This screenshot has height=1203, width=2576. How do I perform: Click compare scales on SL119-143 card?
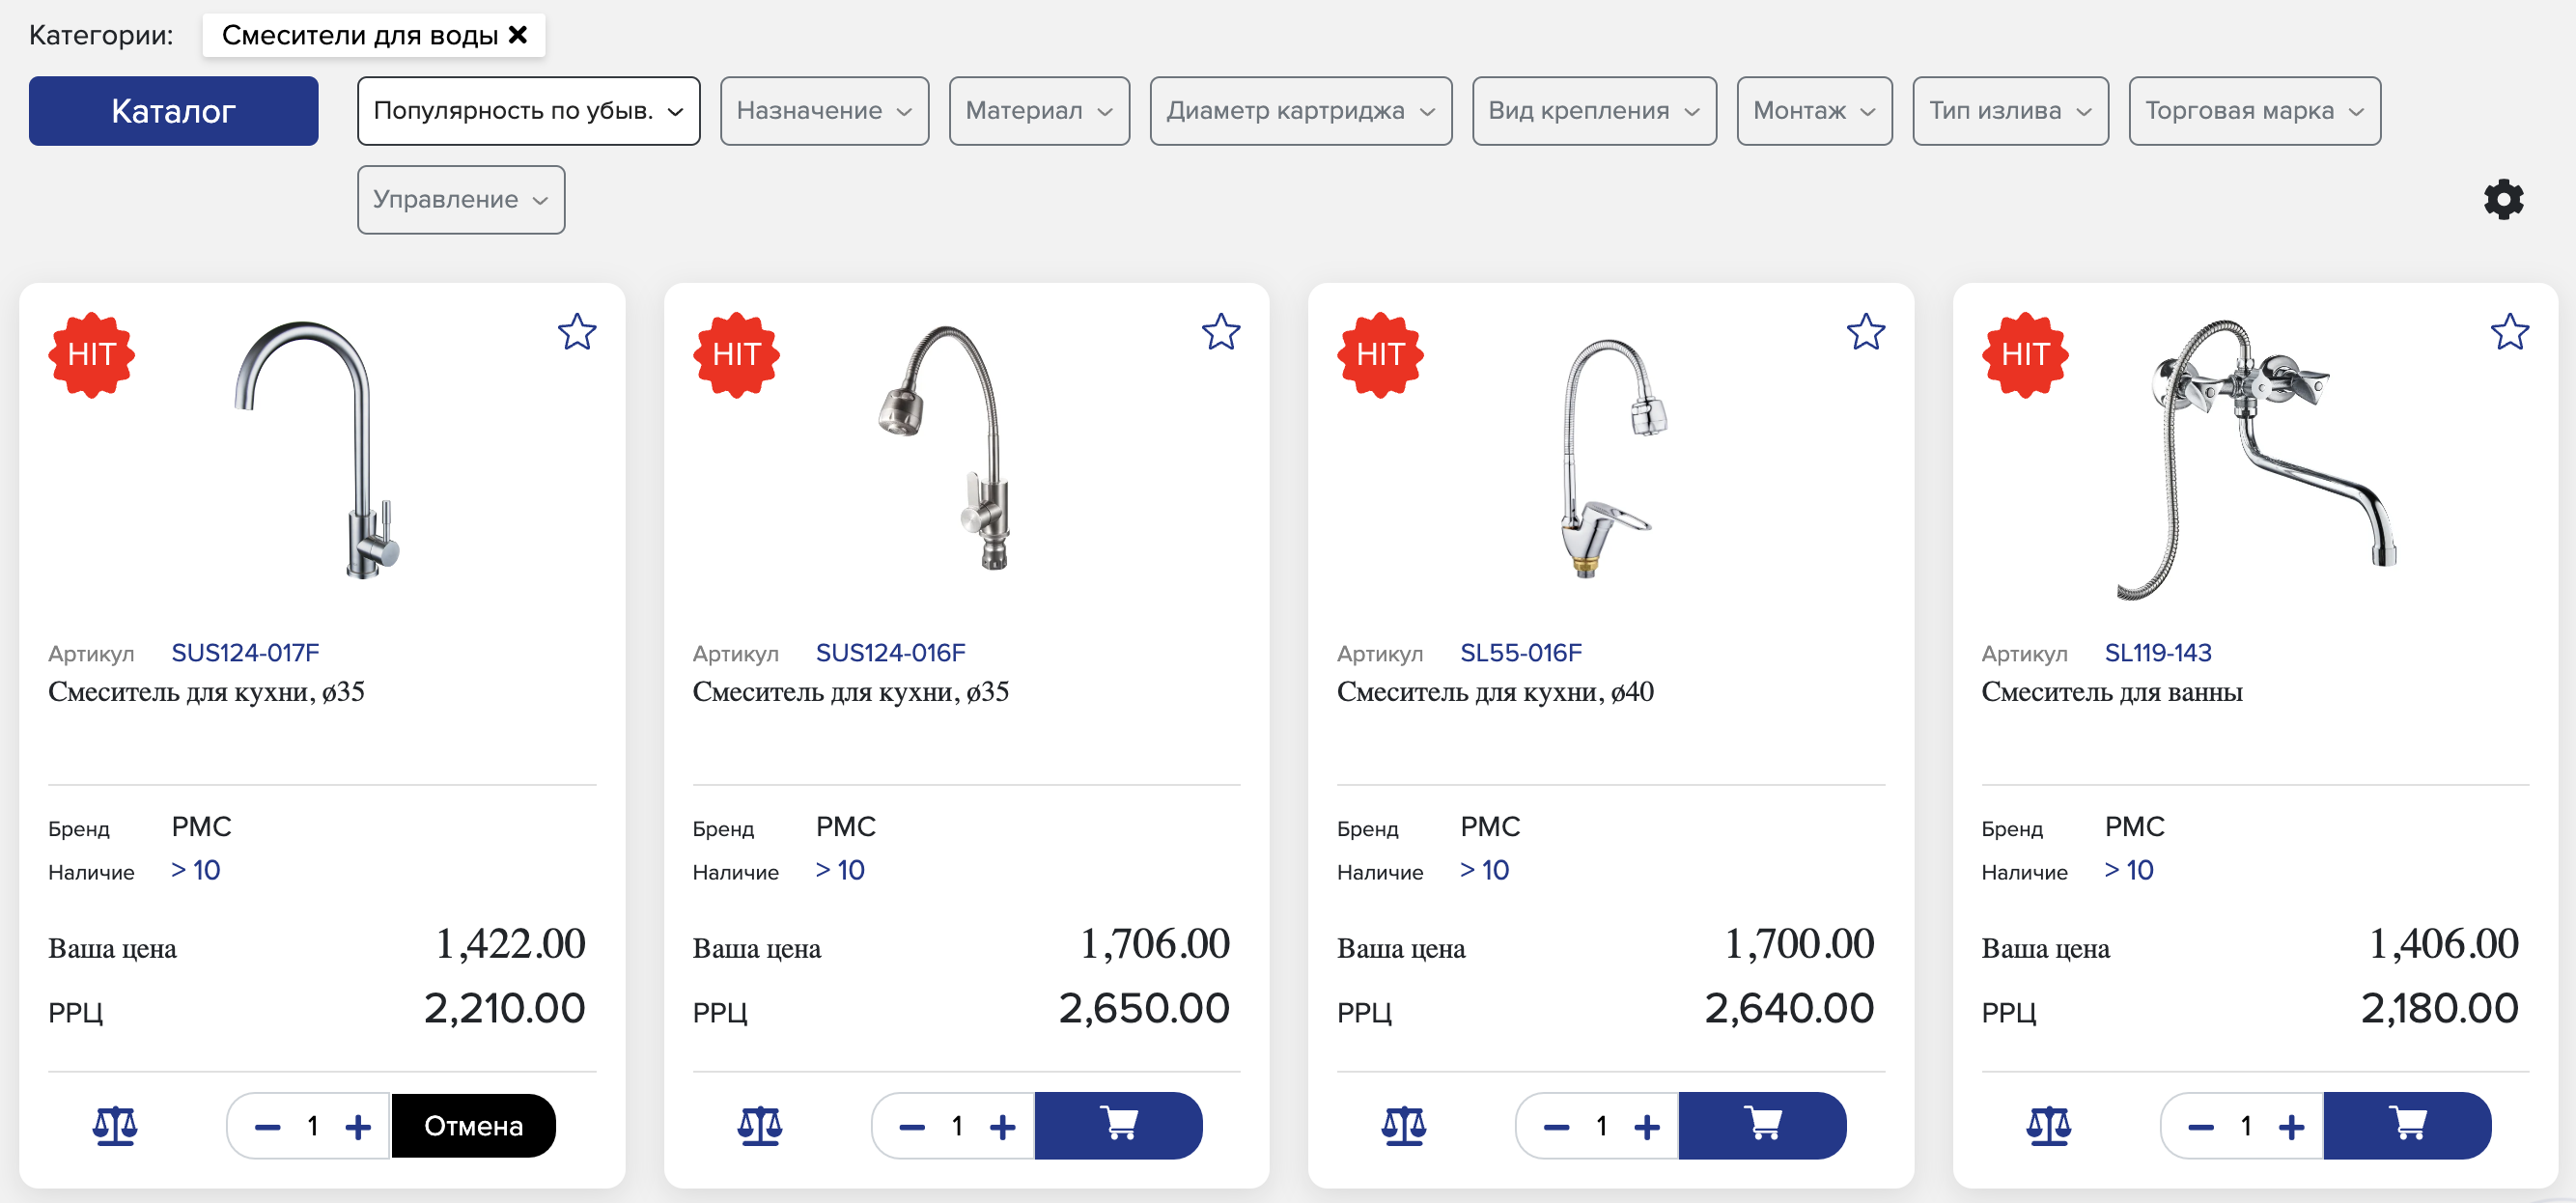click(2048, 1126)
